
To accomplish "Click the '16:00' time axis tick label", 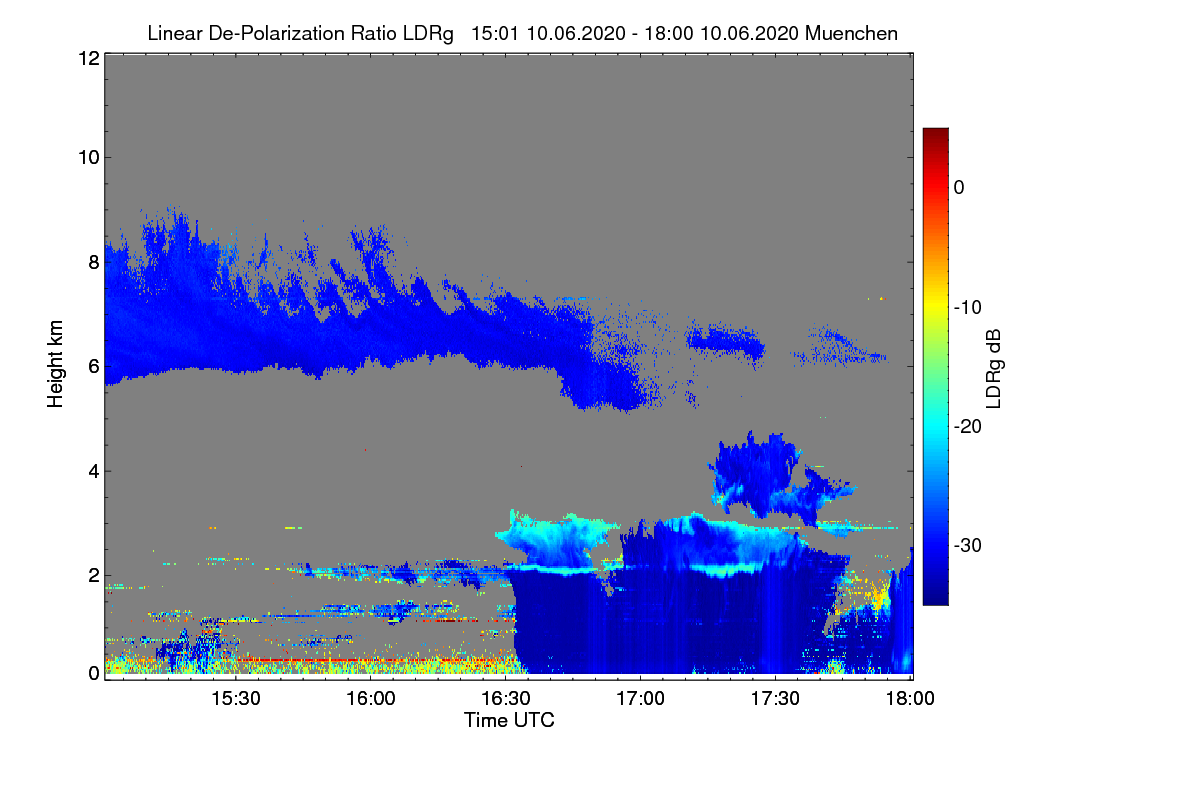I will pyautogui.click(x=370, y=699).
